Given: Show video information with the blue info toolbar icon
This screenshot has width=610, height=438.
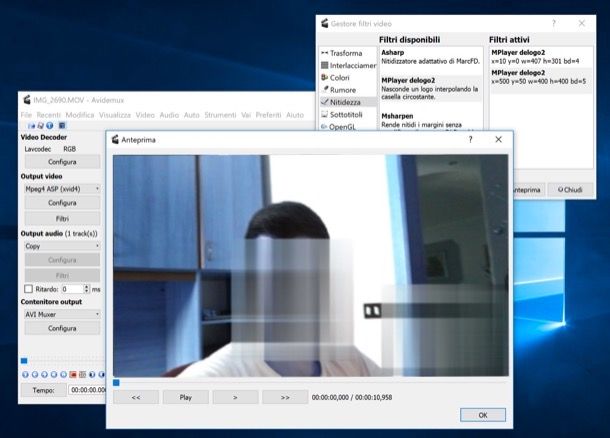Looking at the screenshot, I should [x=50, y=126].
